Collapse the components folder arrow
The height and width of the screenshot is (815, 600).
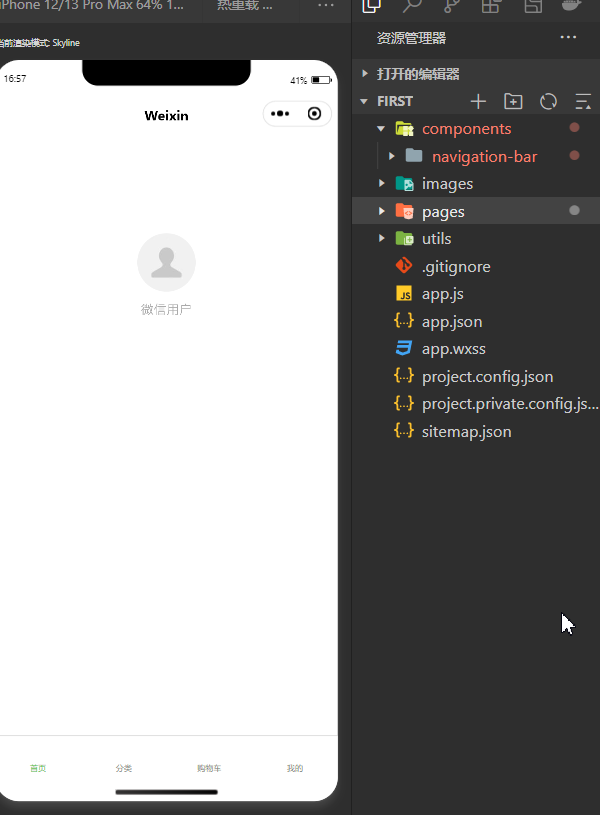click(x=381, y=128)
